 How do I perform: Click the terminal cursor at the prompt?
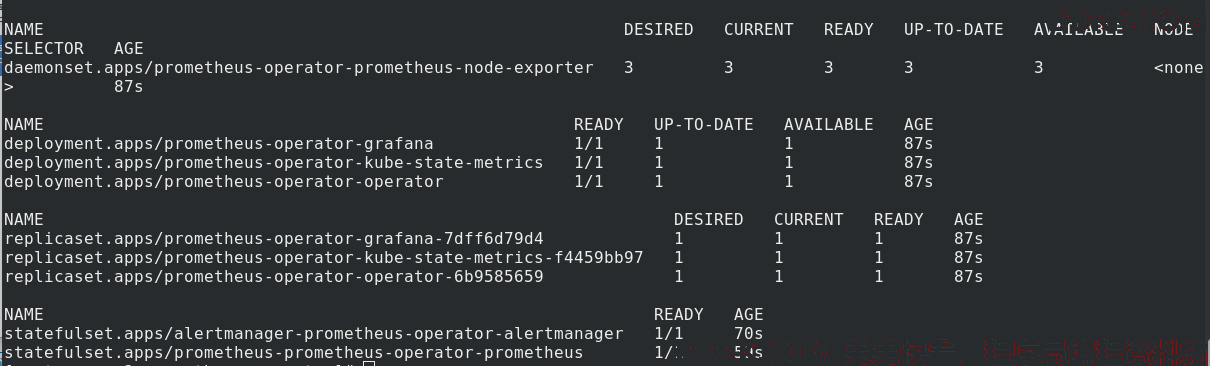pyautogui.click(x=369, y=364)
